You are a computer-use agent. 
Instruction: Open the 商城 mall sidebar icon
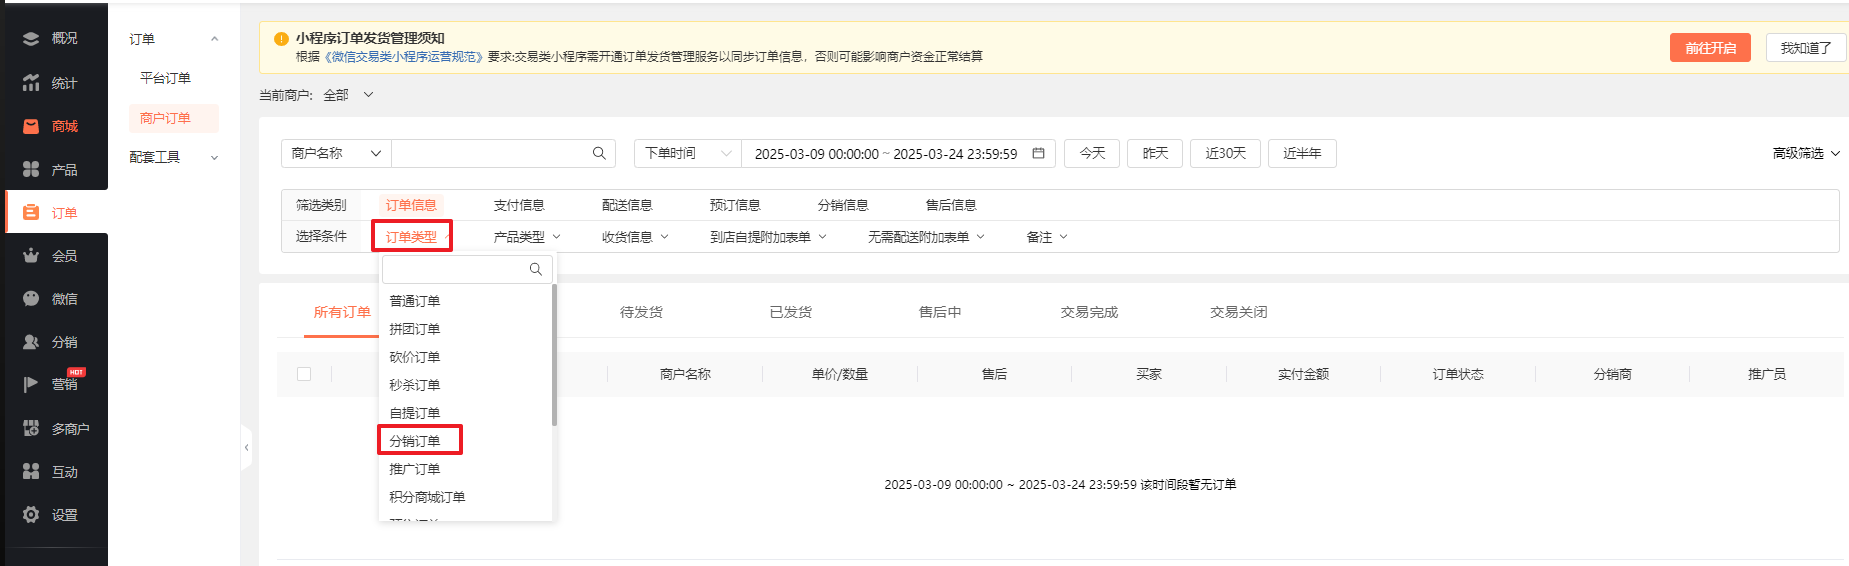coord(31,126)
